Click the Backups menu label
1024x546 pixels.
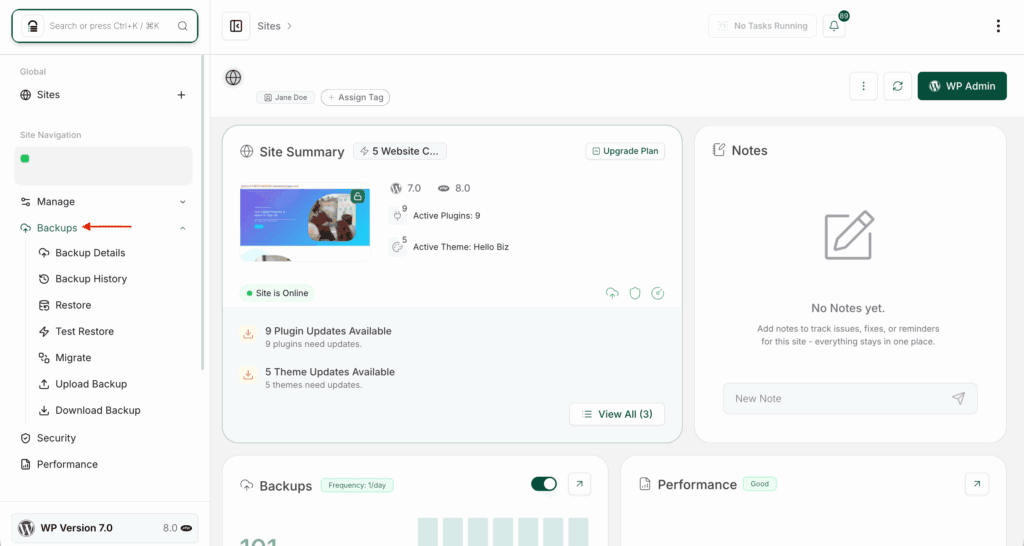click(x=57, y=228)
